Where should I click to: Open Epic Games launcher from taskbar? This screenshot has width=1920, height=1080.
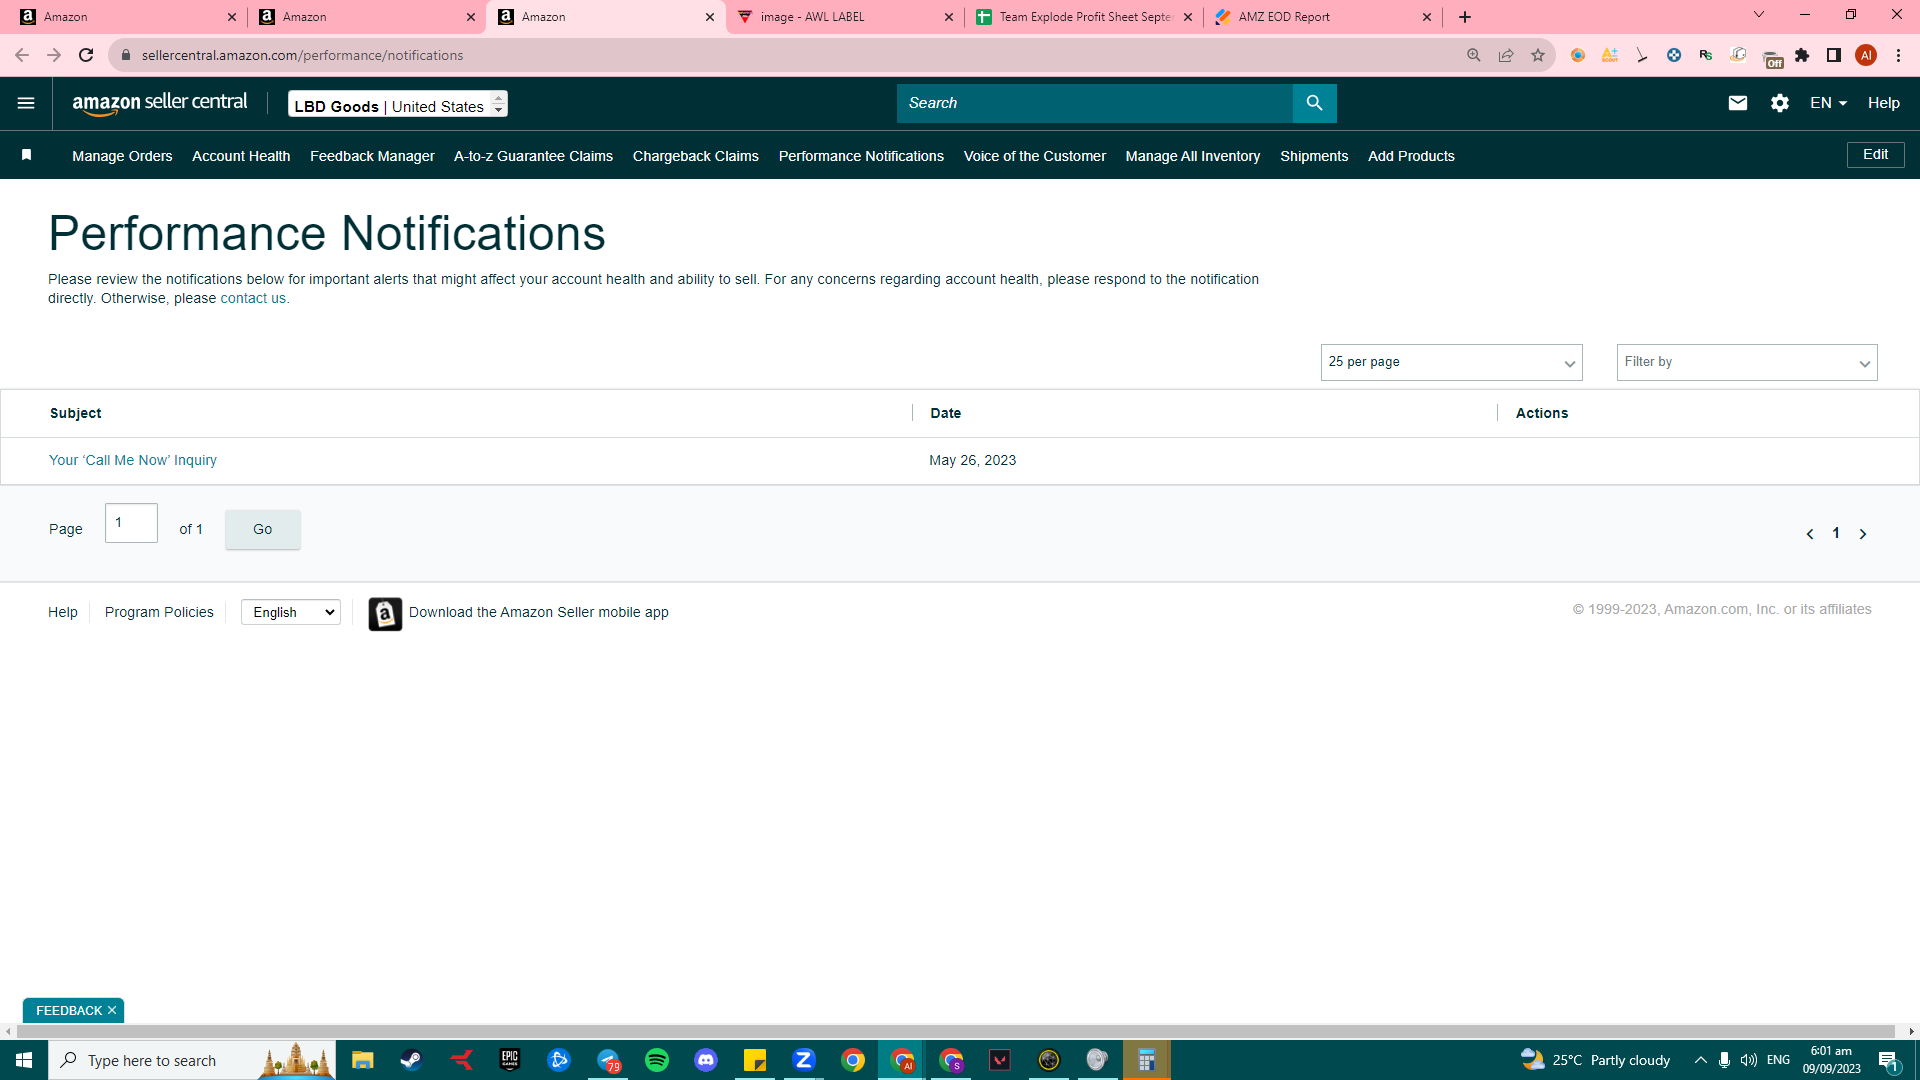(x=510, y=1060)
